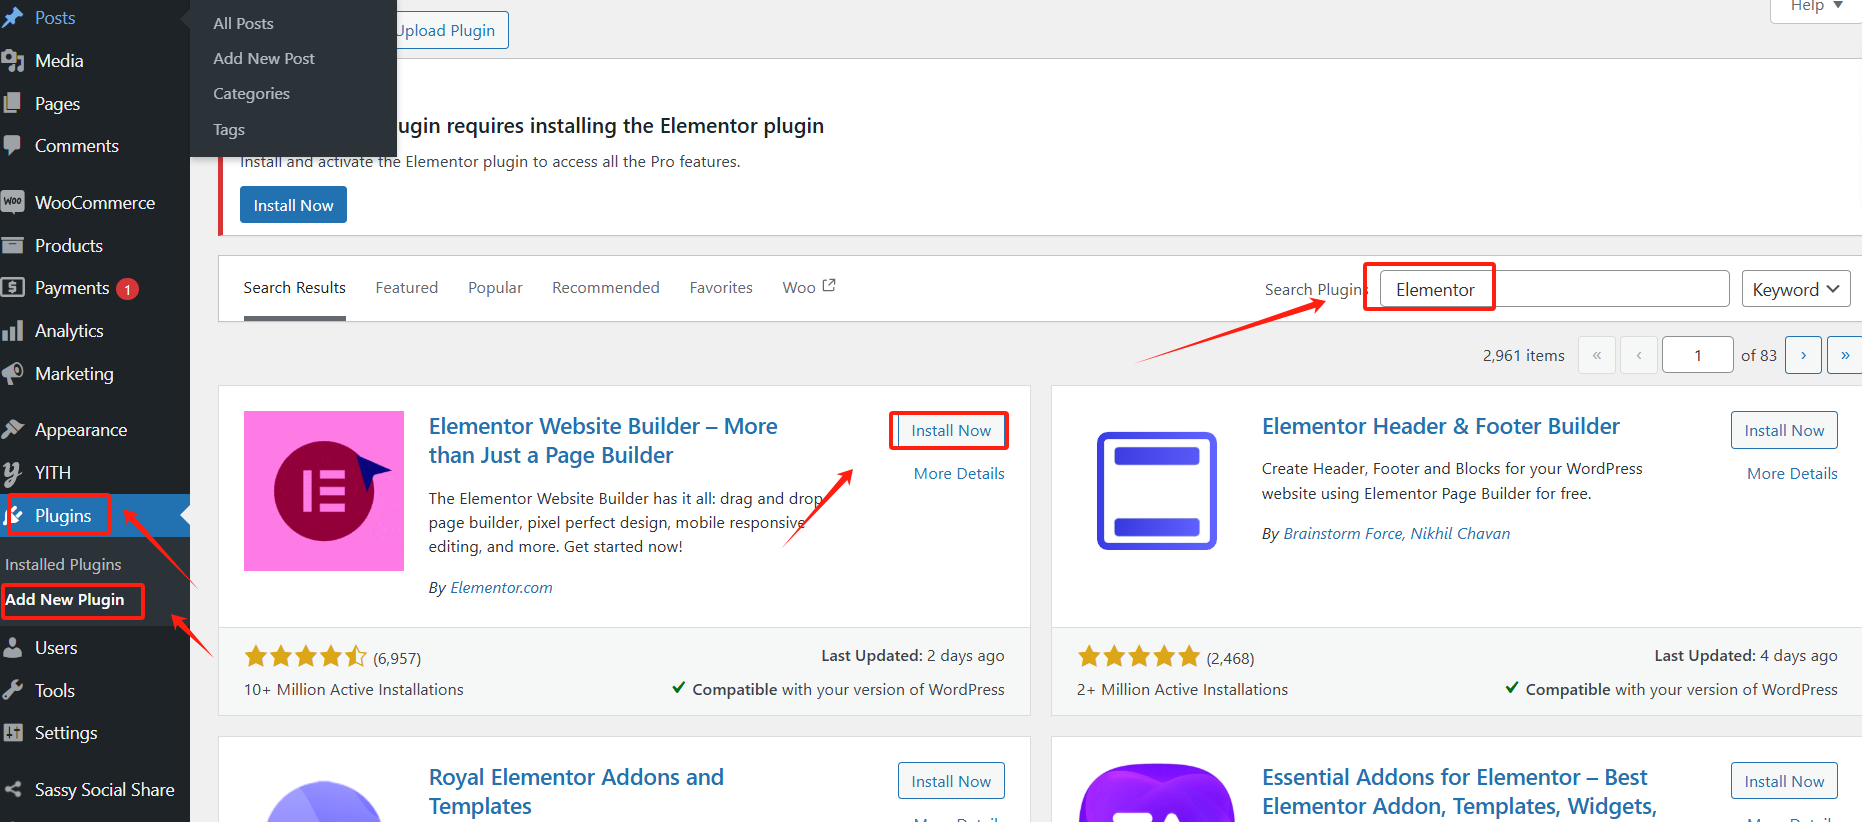Open More Details for Header & Footer Builder
This screenshot has height=822, width=1862.
1792,474
